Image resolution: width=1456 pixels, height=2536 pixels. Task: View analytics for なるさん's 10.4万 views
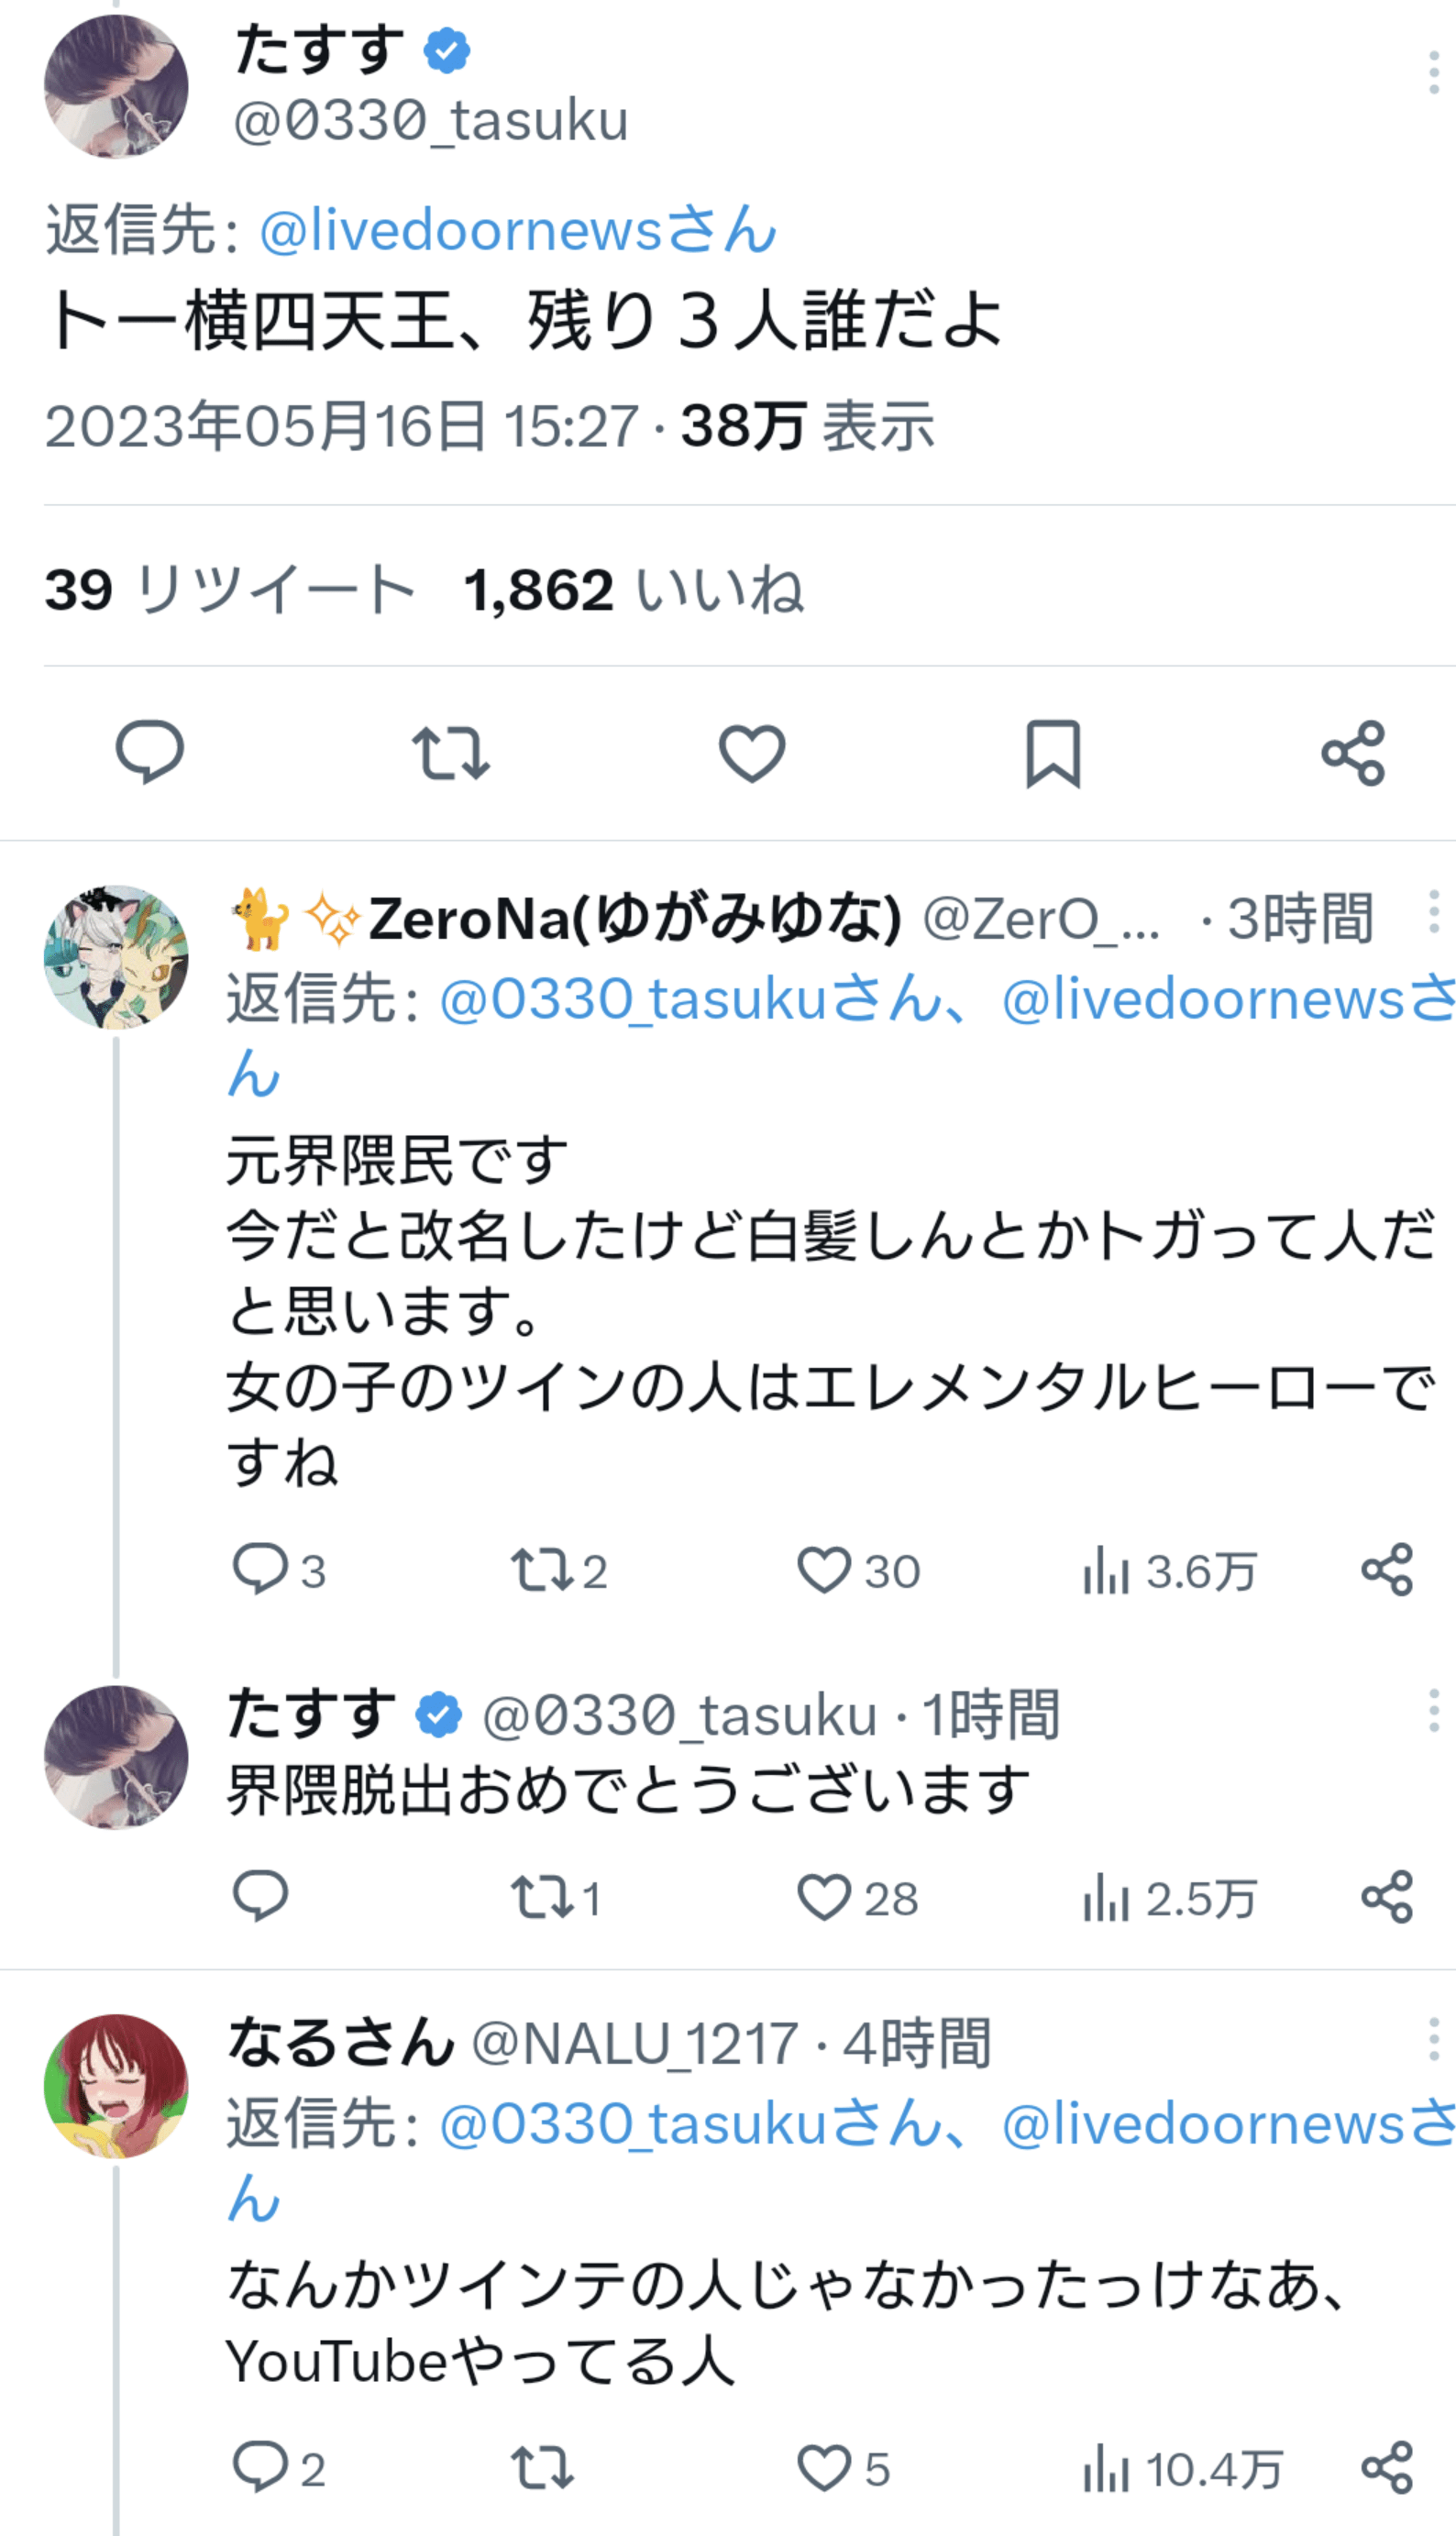click(x=1181, y=2468)
